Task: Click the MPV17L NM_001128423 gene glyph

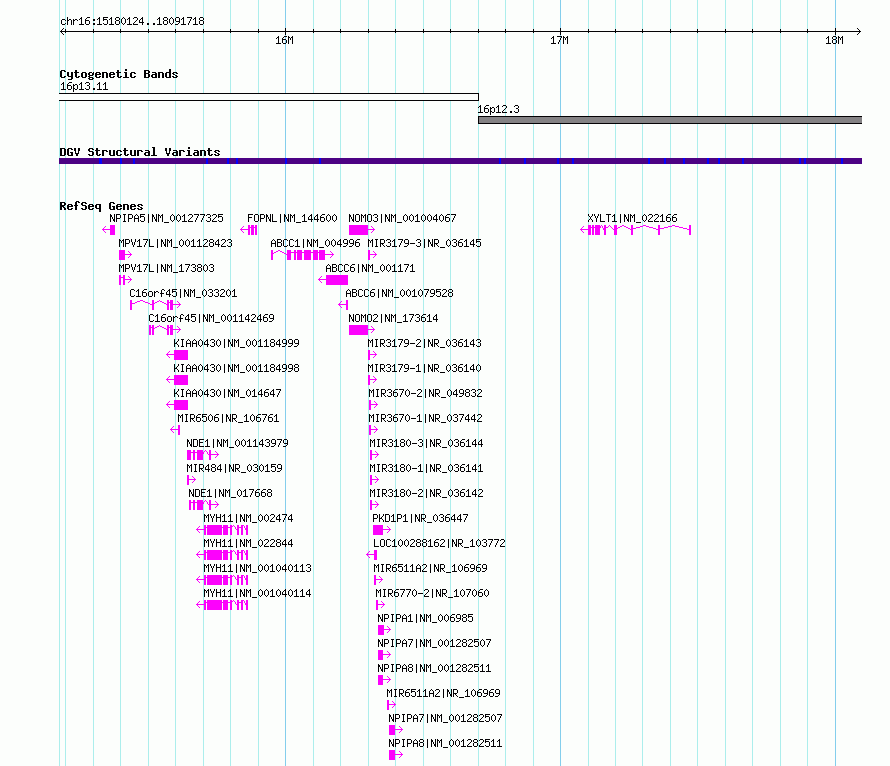Action: (125, 255)
